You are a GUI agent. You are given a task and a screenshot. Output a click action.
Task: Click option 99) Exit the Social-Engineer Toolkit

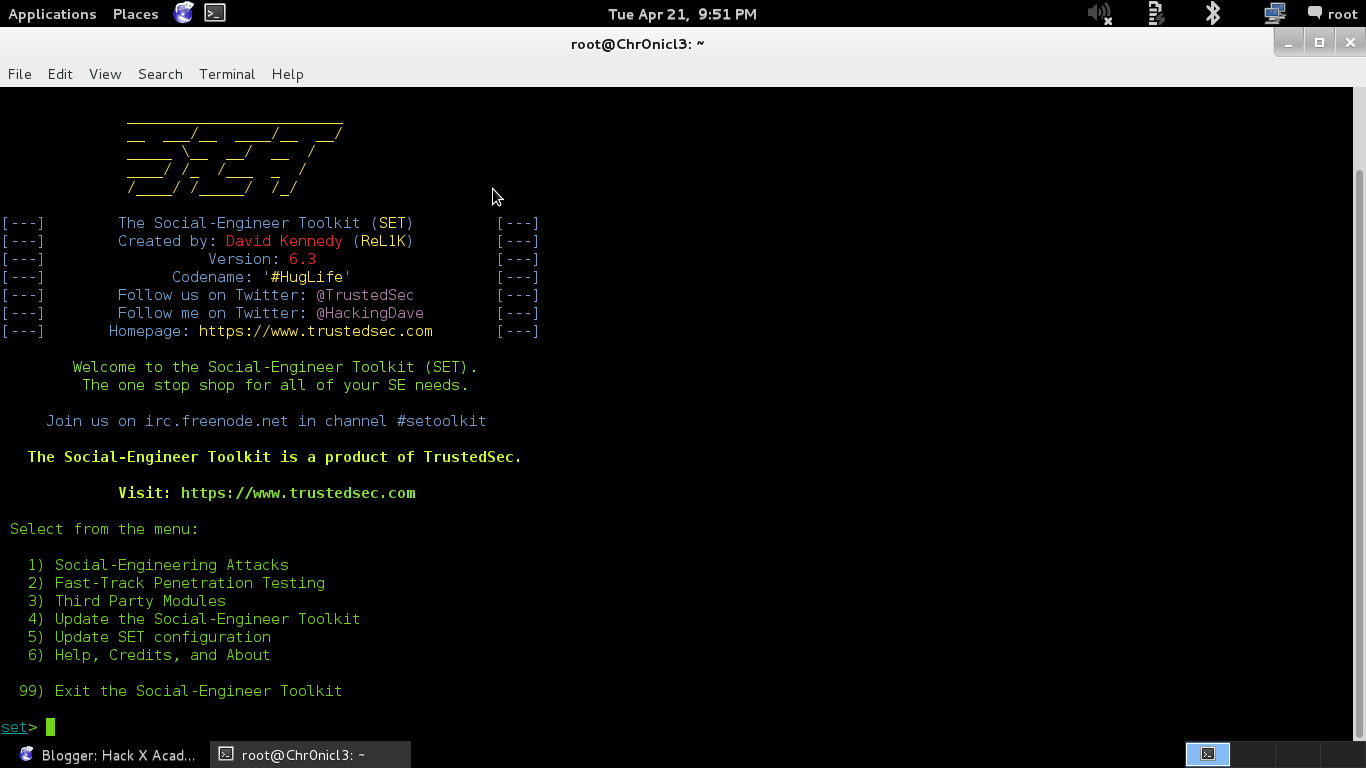coord(181,691)
